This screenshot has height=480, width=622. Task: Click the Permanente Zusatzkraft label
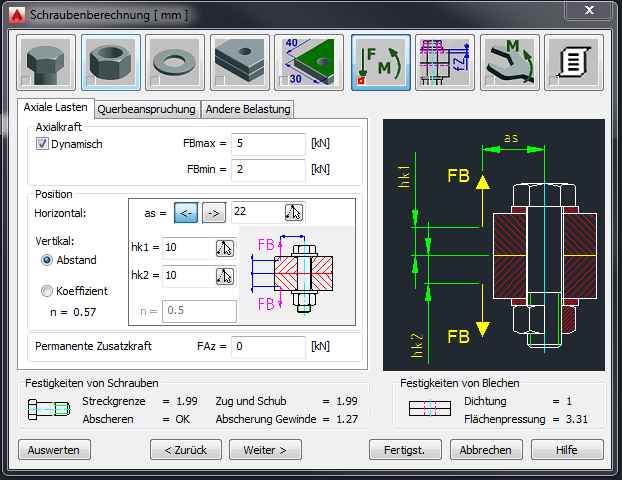tap(93, 346)
